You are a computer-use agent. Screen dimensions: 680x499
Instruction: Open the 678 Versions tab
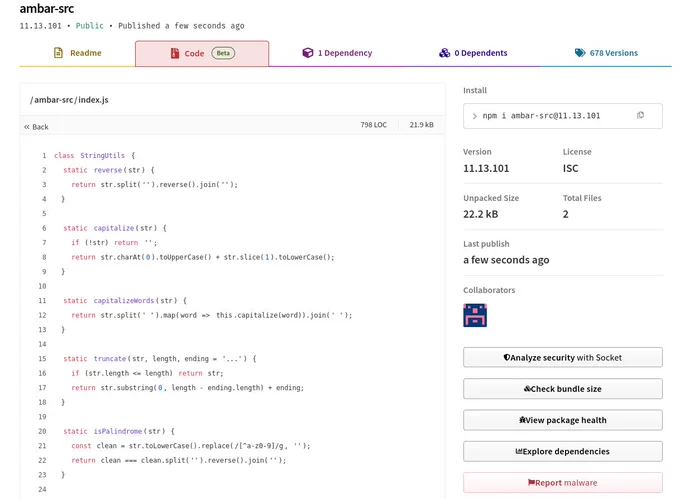point(606,53)
